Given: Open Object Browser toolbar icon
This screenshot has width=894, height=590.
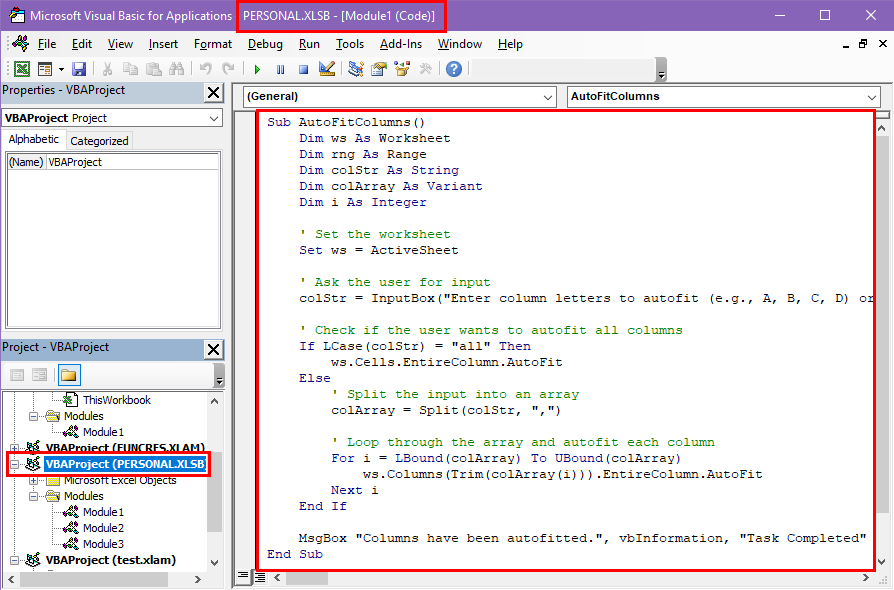Looking at the screenshot, I should (402, 70).
